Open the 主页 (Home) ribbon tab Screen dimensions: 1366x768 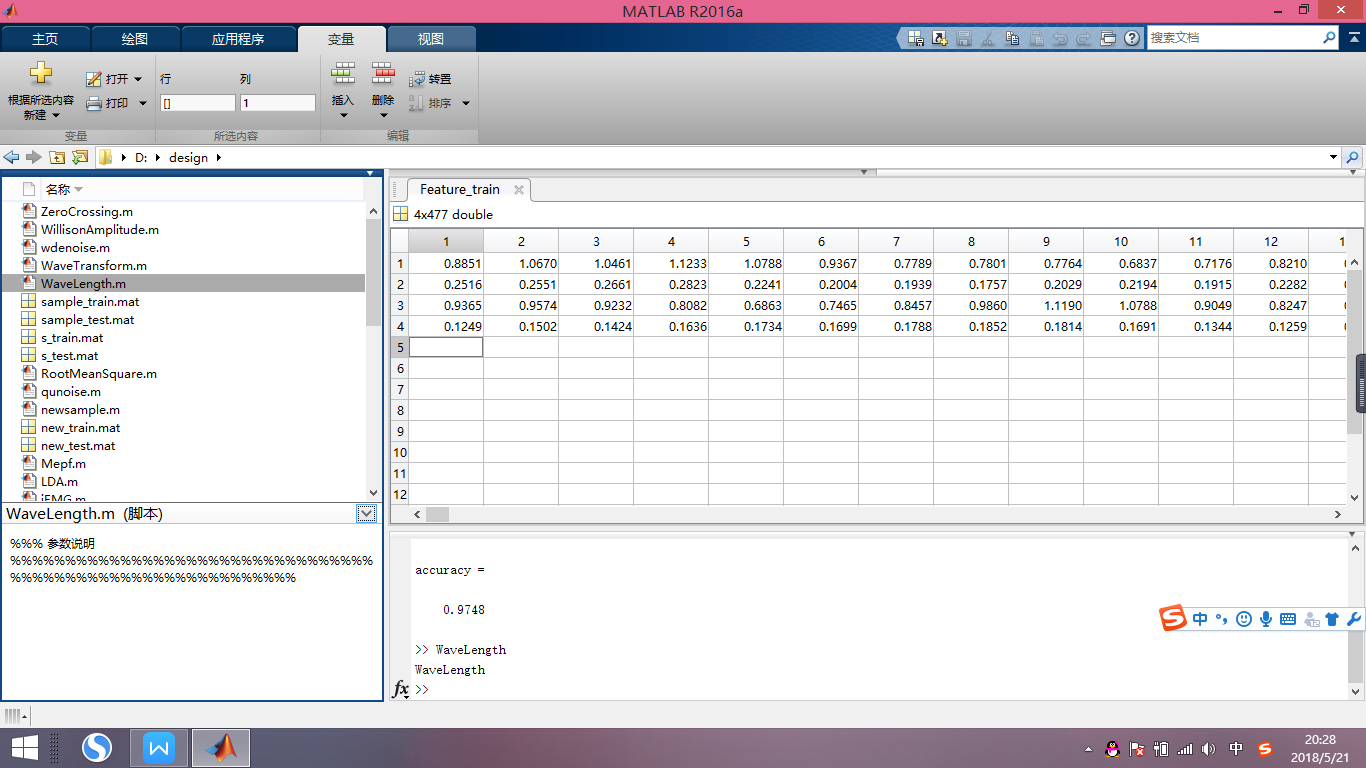(x=45, y=39)
